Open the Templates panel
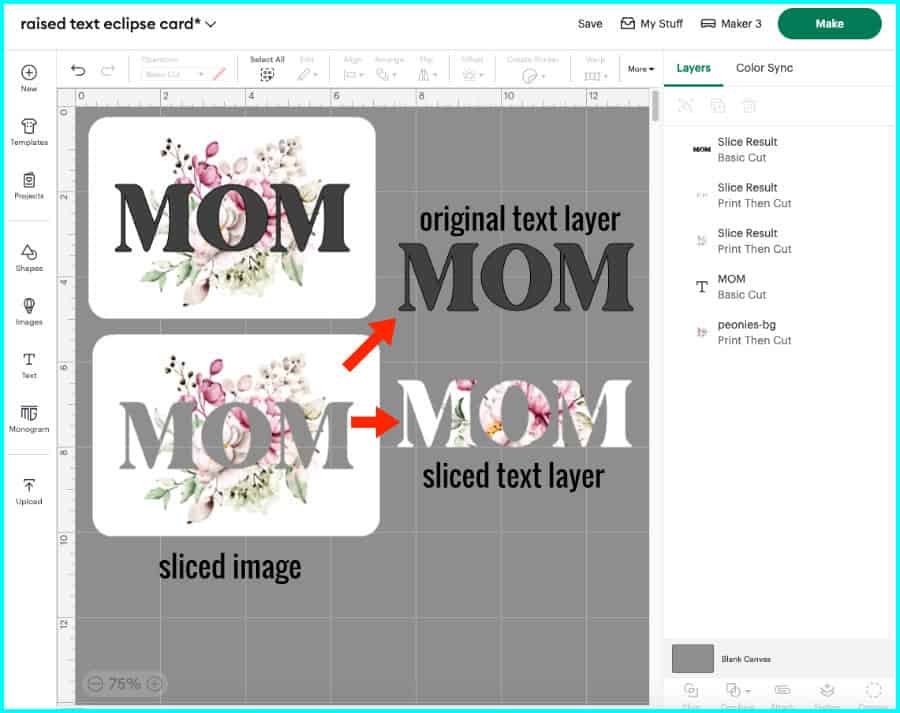This screenshot has width=900, height=713. click(x=29, y=132)
